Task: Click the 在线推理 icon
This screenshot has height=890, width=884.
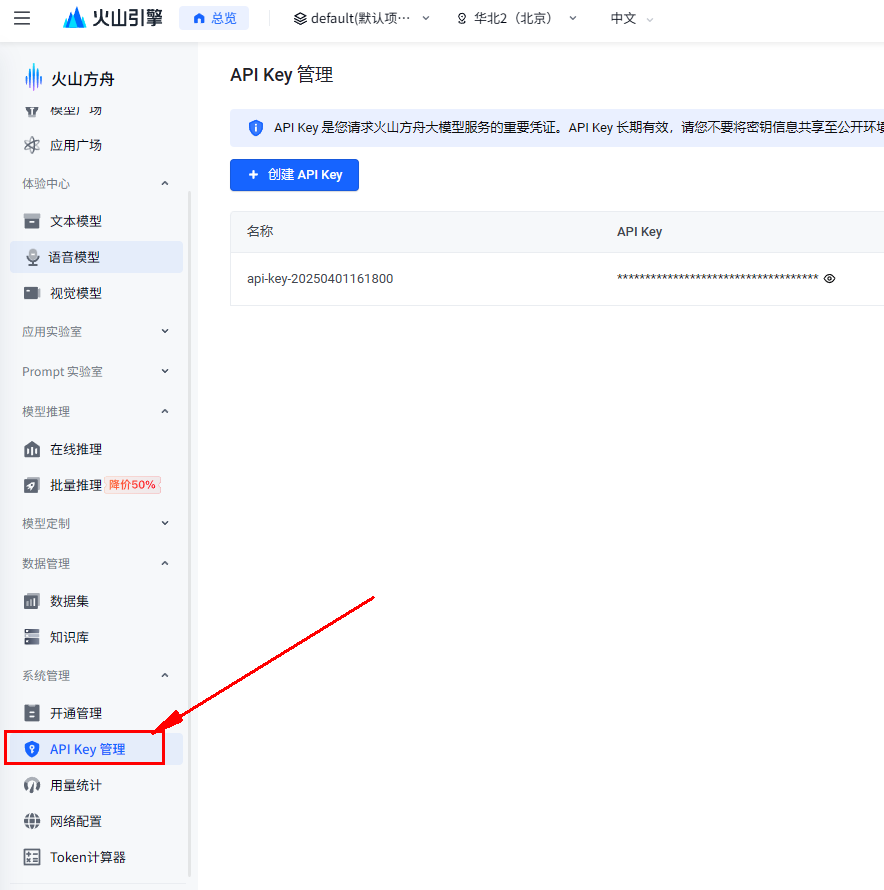Action: pos(32,450)
